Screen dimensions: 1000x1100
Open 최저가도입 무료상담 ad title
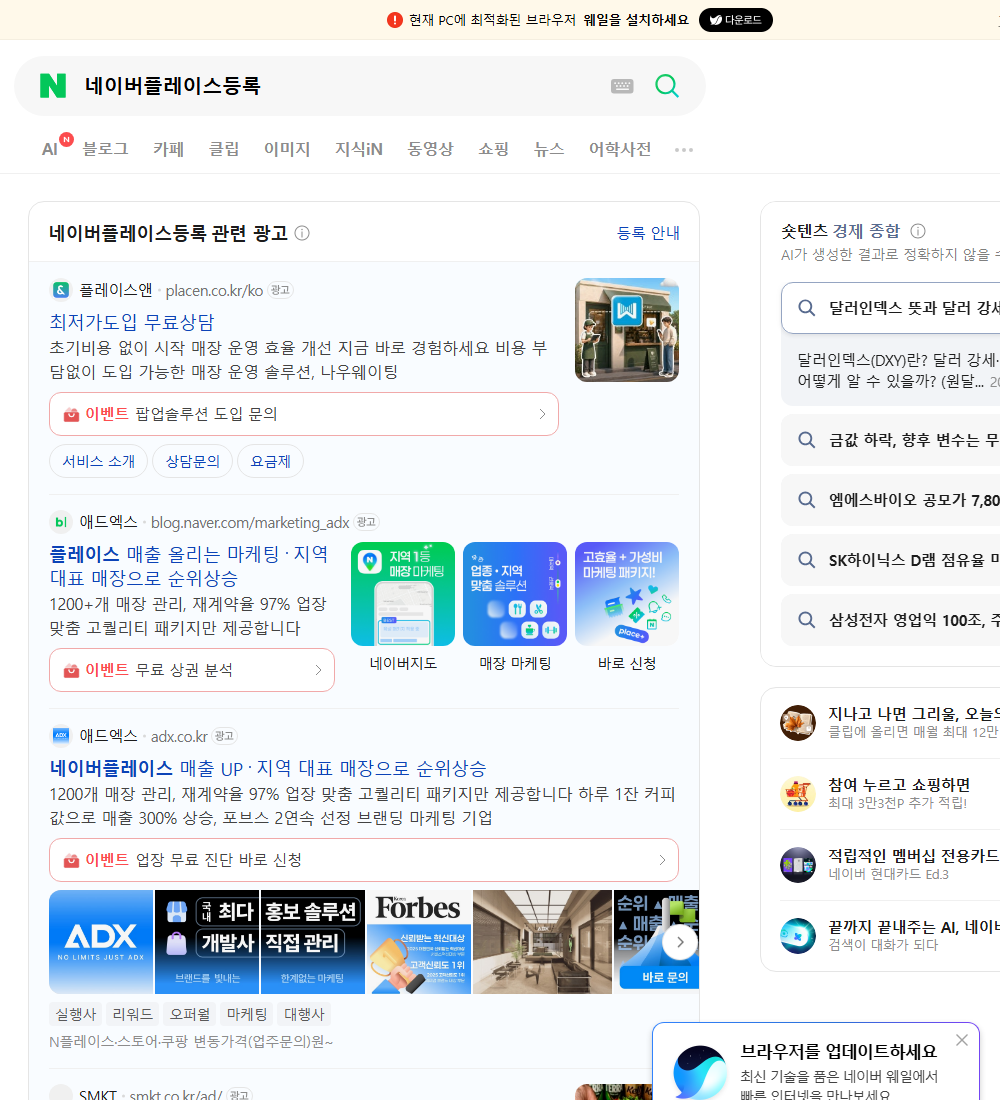pos(131,322)
